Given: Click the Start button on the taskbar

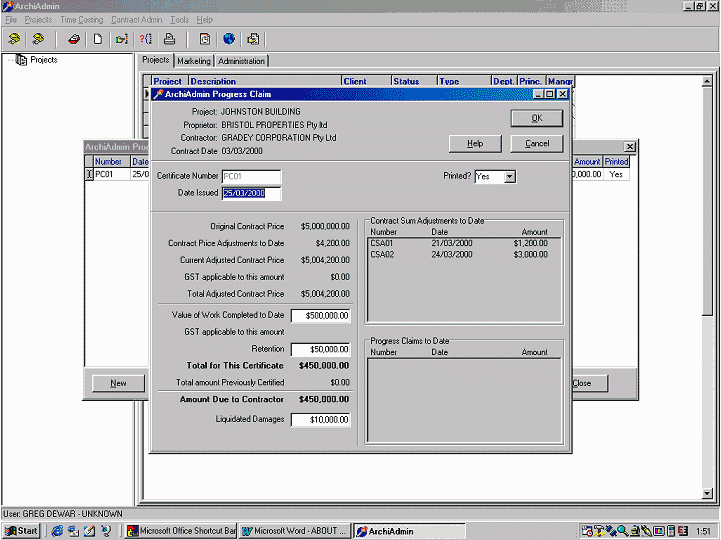Looking at the screenshot, I should point(21,531).
